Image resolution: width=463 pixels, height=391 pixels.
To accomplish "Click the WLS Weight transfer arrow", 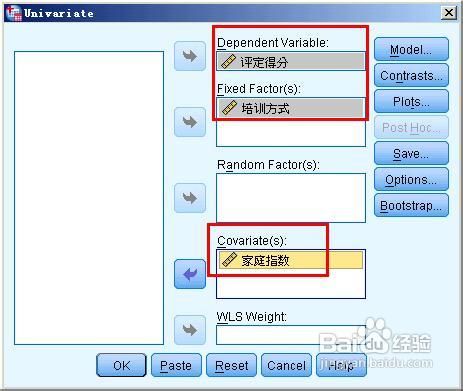I will tap(190, 330).
